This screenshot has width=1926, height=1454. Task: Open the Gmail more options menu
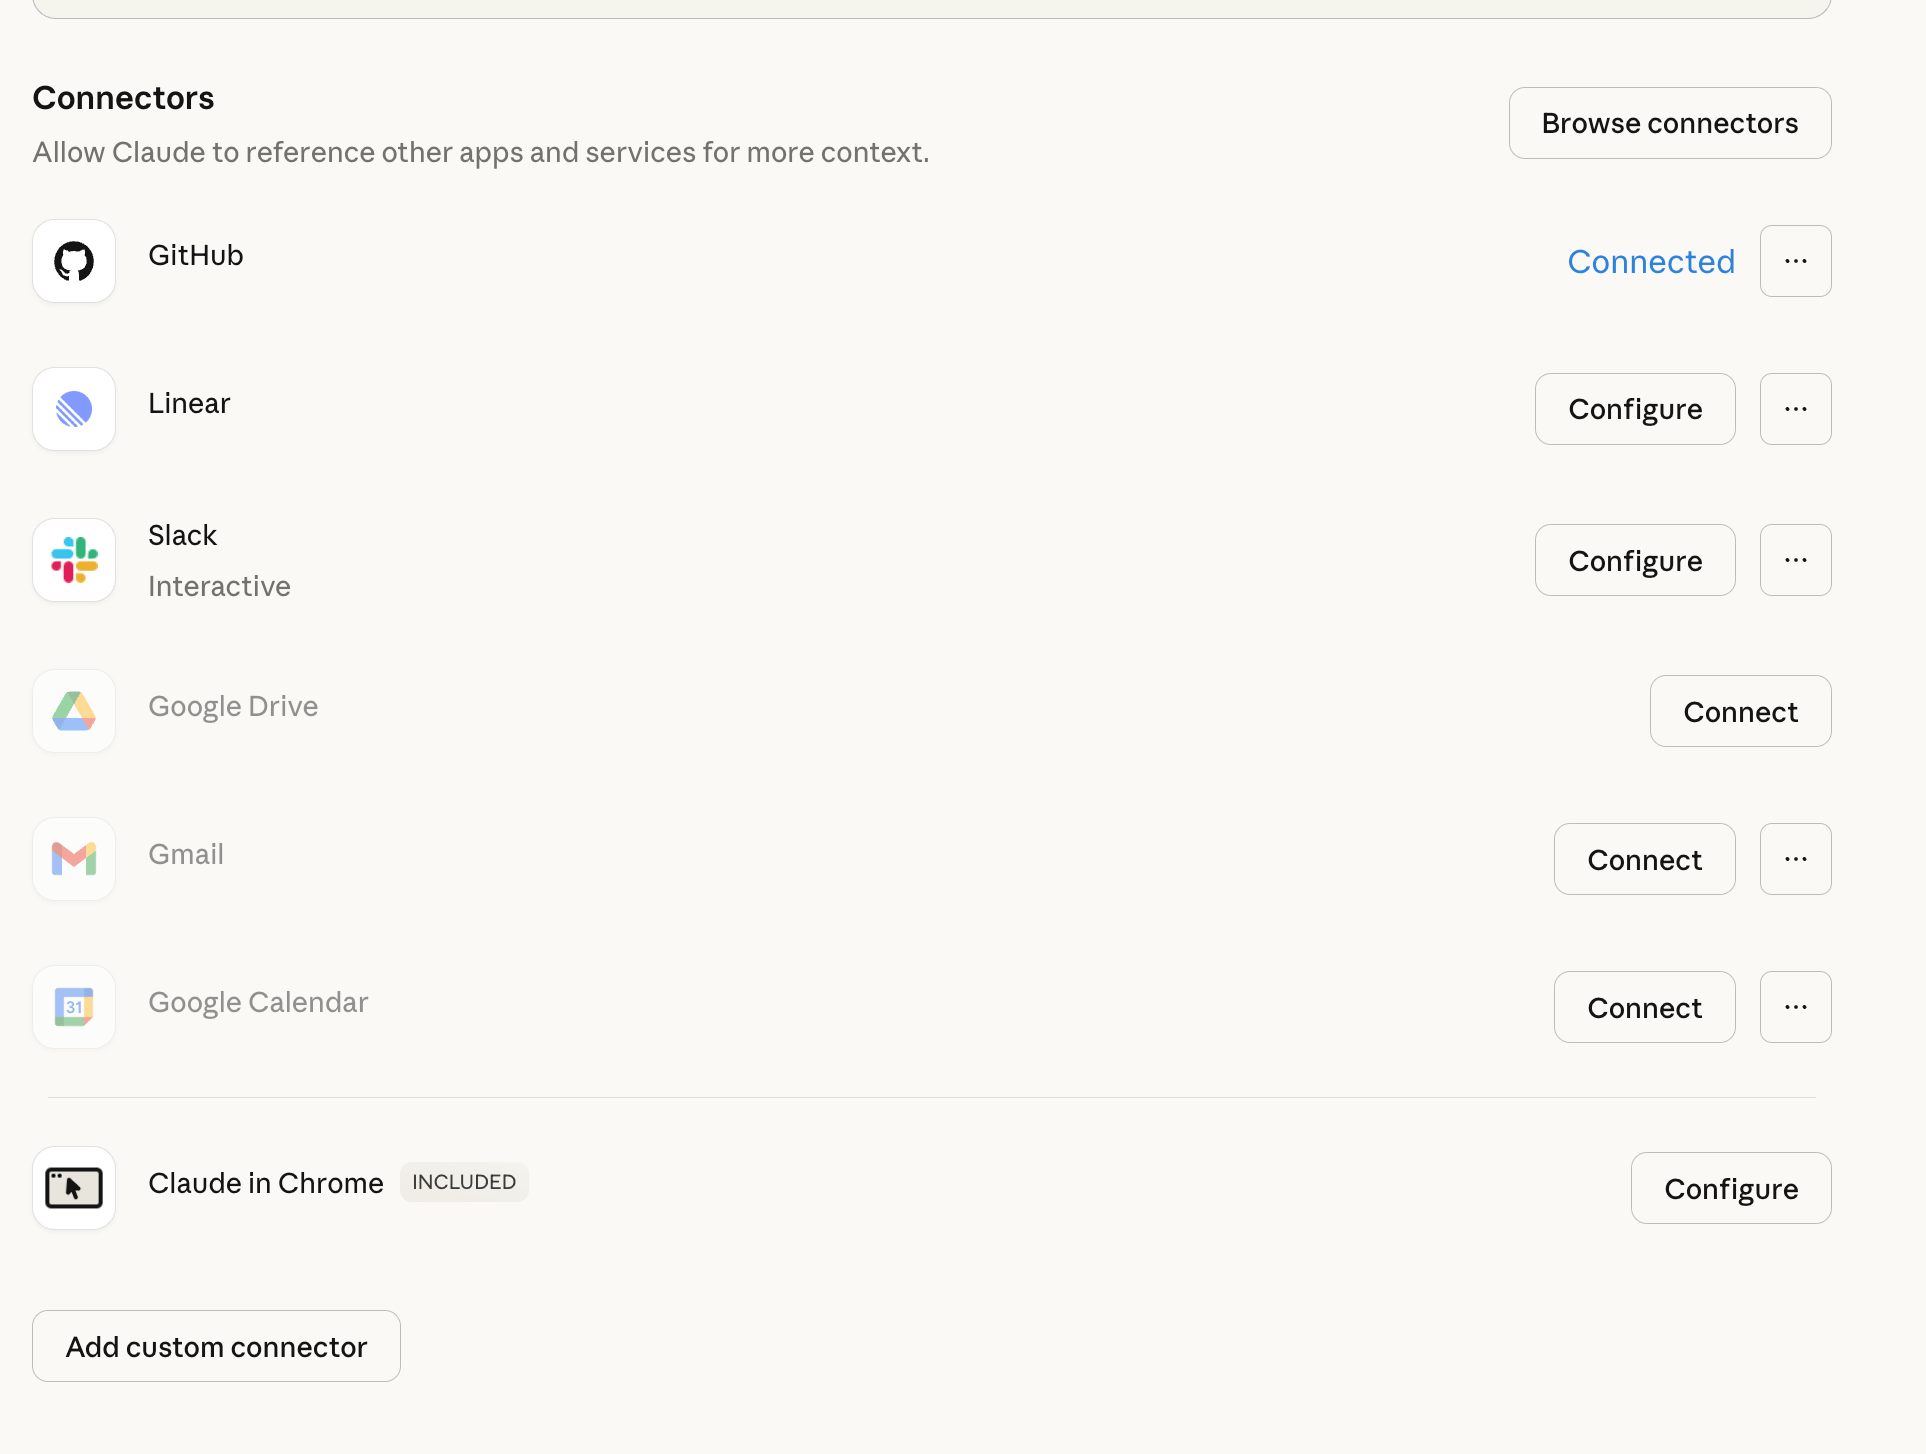click(x=1796, y=859)
